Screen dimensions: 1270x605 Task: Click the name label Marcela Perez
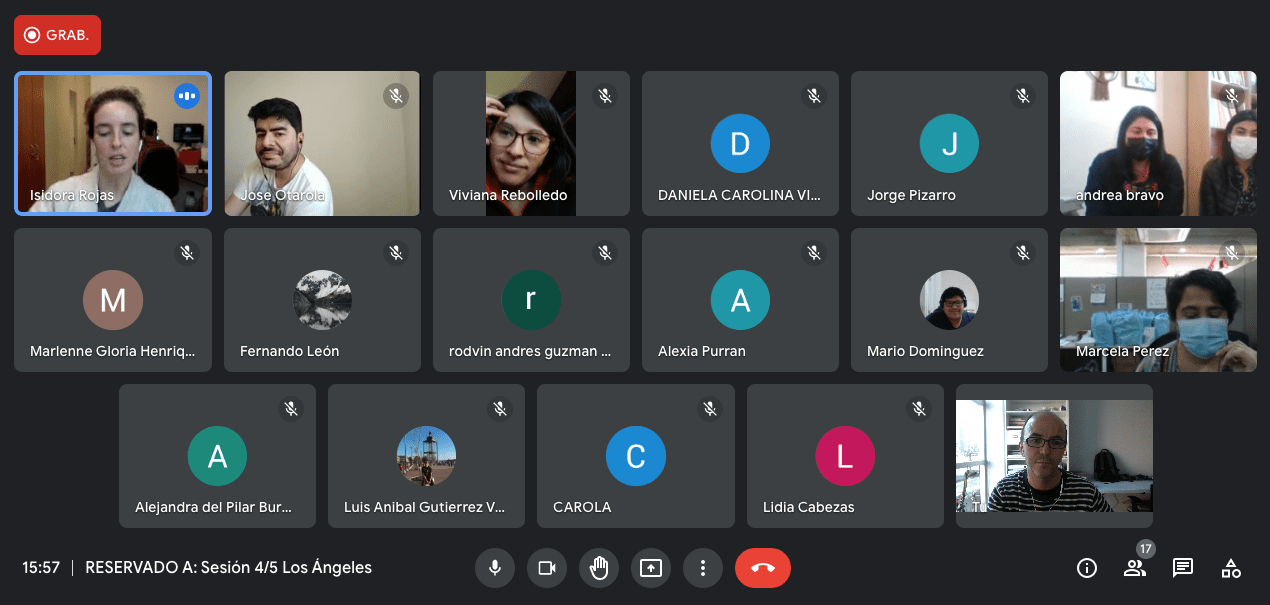1123,352
